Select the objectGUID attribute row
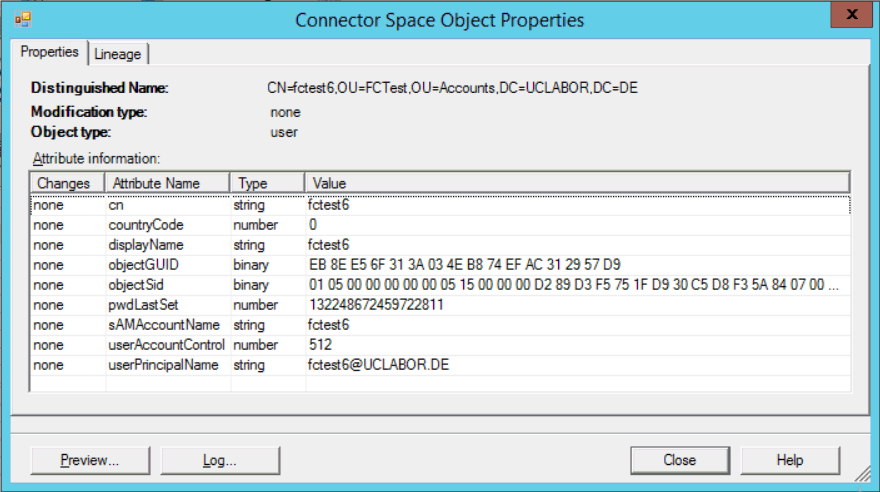The height and width of the screenshot is (492, 880). [x=441, y=265]
